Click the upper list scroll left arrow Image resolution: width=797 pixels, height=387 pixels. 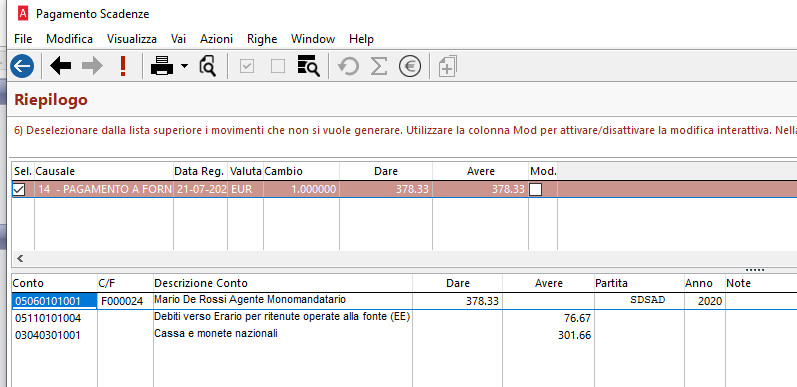20,258
